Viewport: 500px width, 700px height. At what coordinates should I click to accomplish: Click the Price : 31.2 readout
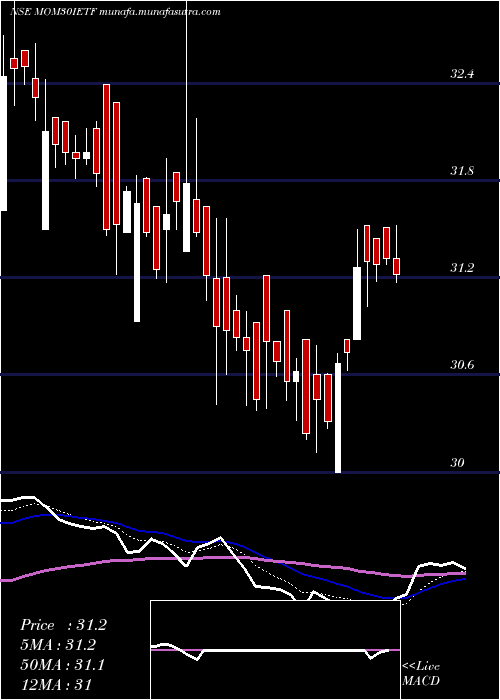point(63,625)
